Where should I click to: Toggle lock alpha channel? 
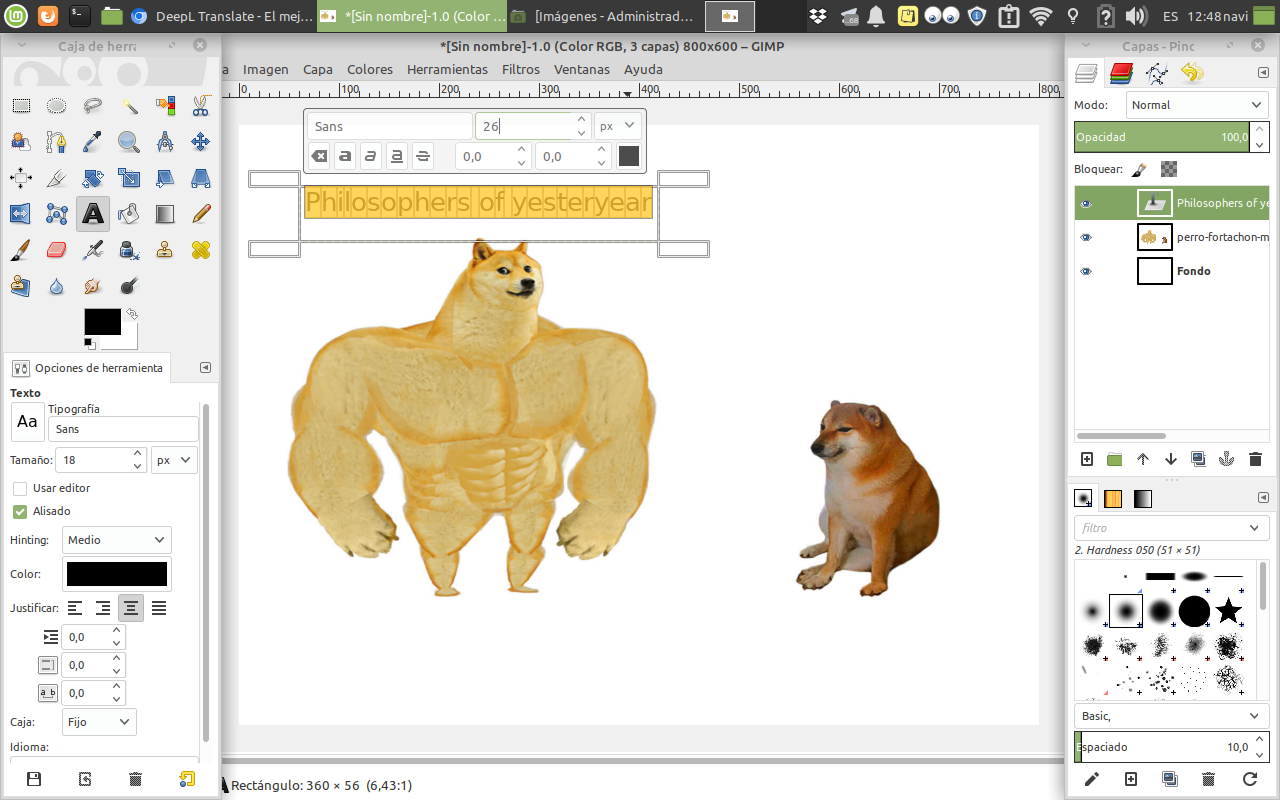pos(1169,170)
